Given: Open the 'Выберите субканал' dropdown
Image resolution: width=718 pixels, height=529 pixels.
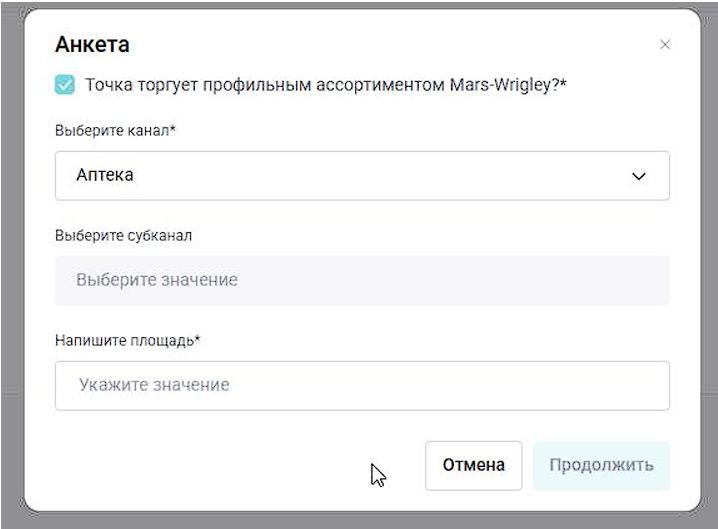Looking at the screenshot, I should 361,280.
